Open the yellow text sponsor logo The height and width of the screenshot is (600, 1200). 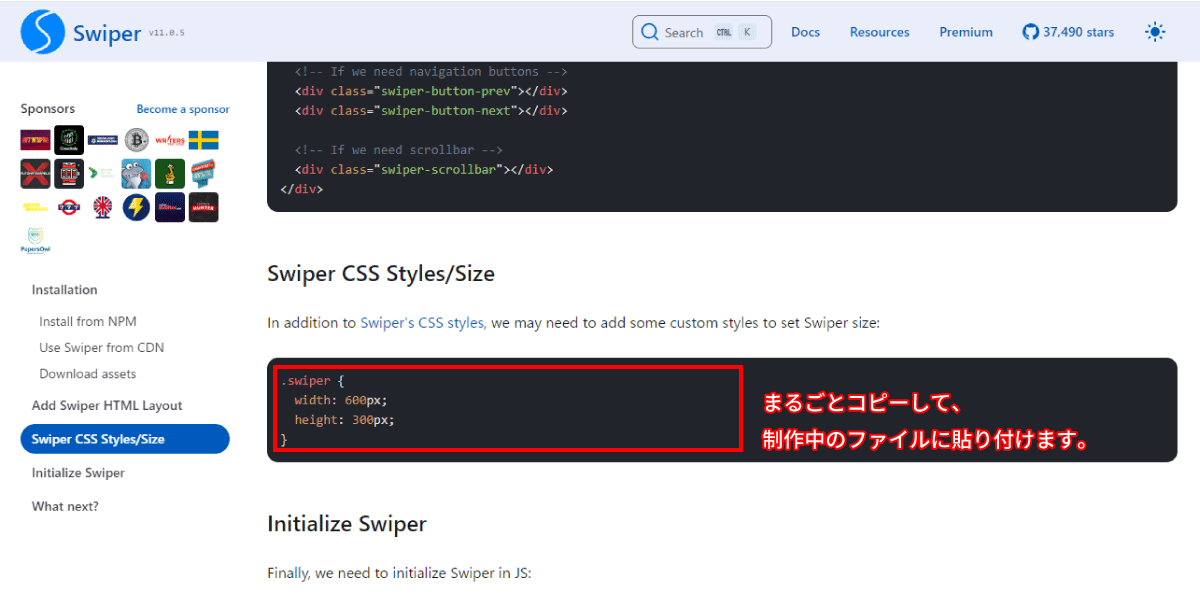(x=35, y=207)
